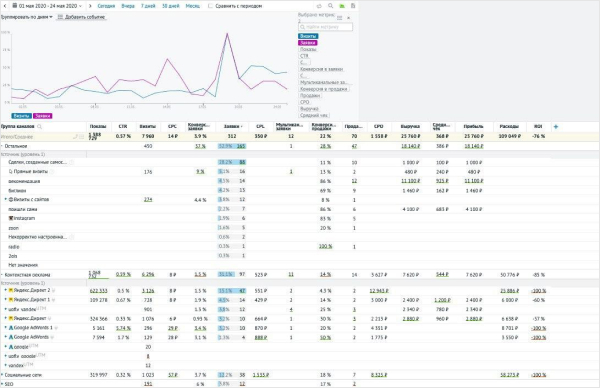Collapse the Контекстная реклама channel group
600x388 pixels.
click(x=2, y=275)
